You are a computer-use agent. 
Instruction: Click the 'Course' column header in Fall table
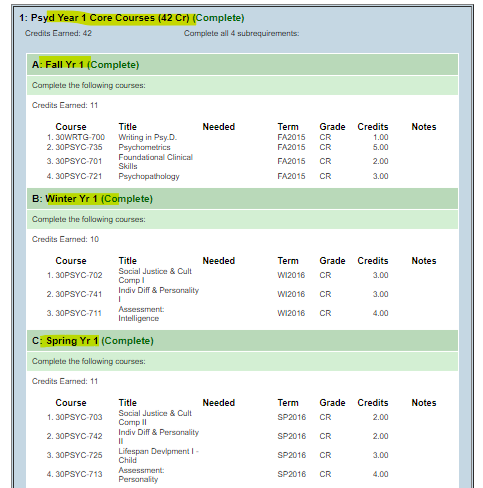click(x=71, y=127)
